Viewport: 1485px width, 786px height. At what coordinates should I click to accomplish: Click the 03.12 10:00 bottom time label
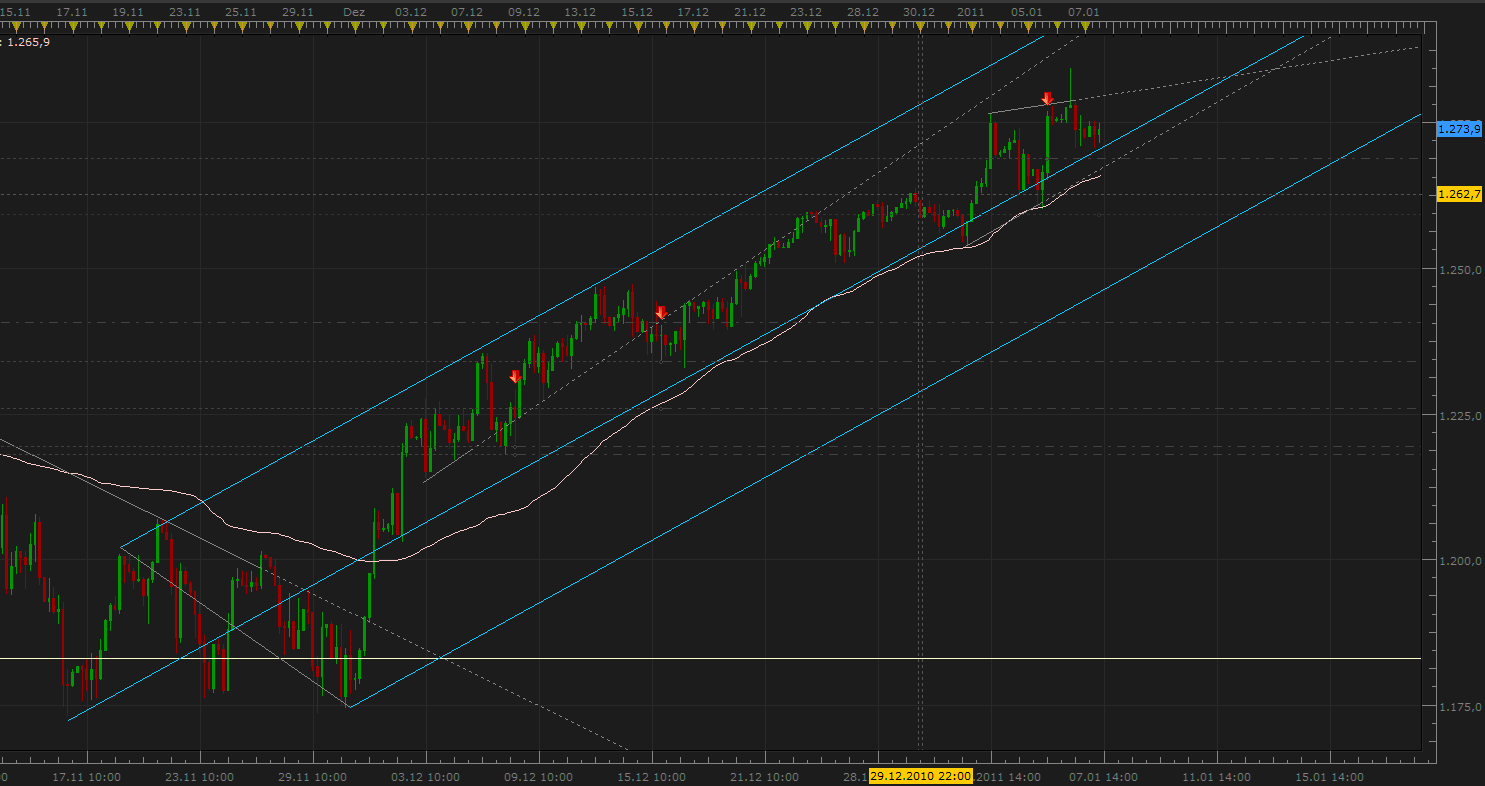pos(426,776)
